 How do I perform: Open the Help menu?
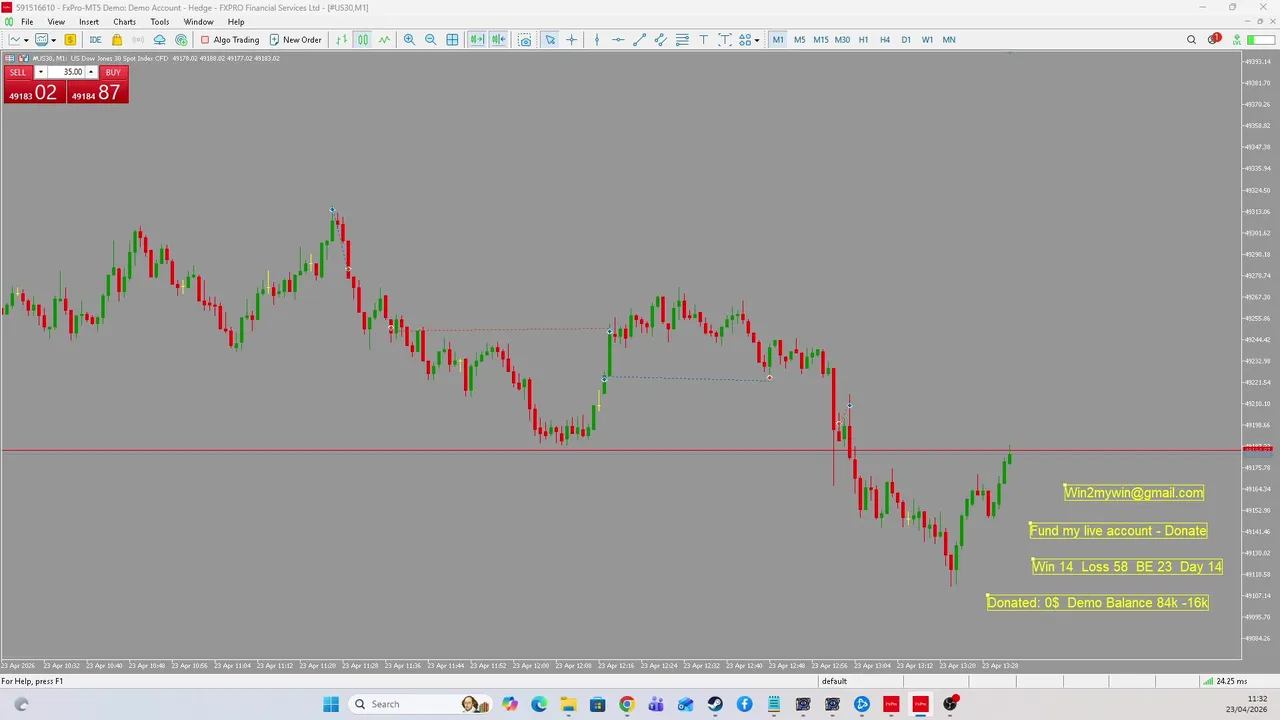pos(236,22)
